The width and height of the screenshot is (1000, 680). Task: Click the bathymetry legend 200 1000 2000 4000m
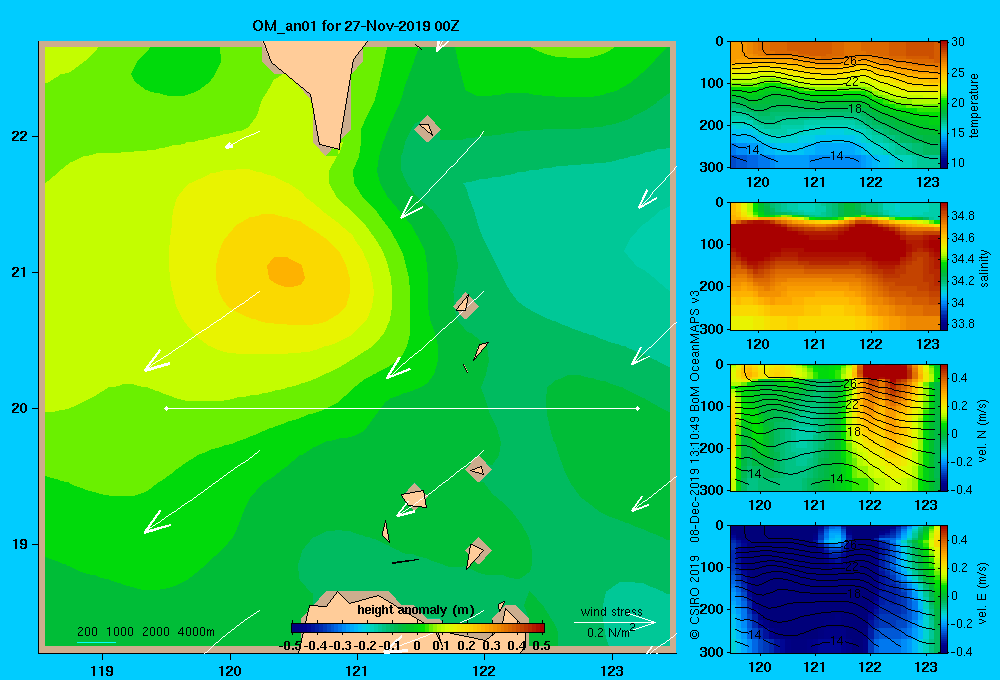pos(146,632)
